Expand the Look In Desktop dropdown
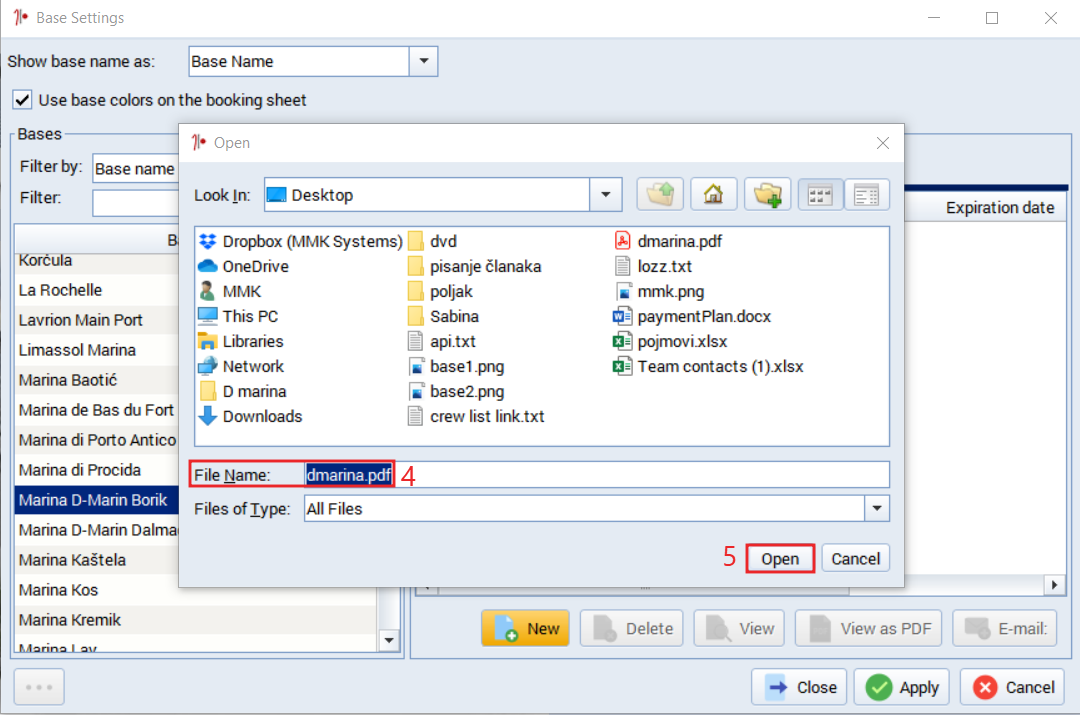 pyautogui.click(x=605, y=195)
